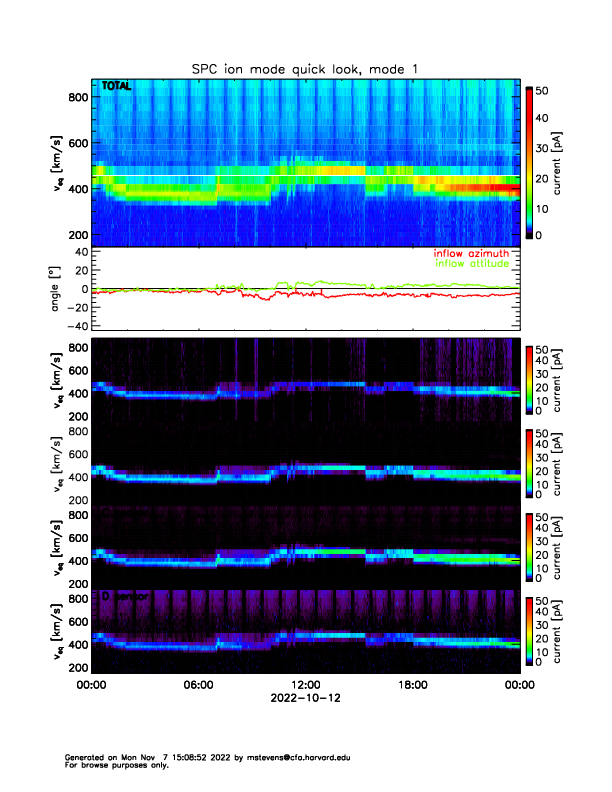Click the "D sensor" label in the bottom panel
Screen dimensions: 612x792
coord(124,597)
